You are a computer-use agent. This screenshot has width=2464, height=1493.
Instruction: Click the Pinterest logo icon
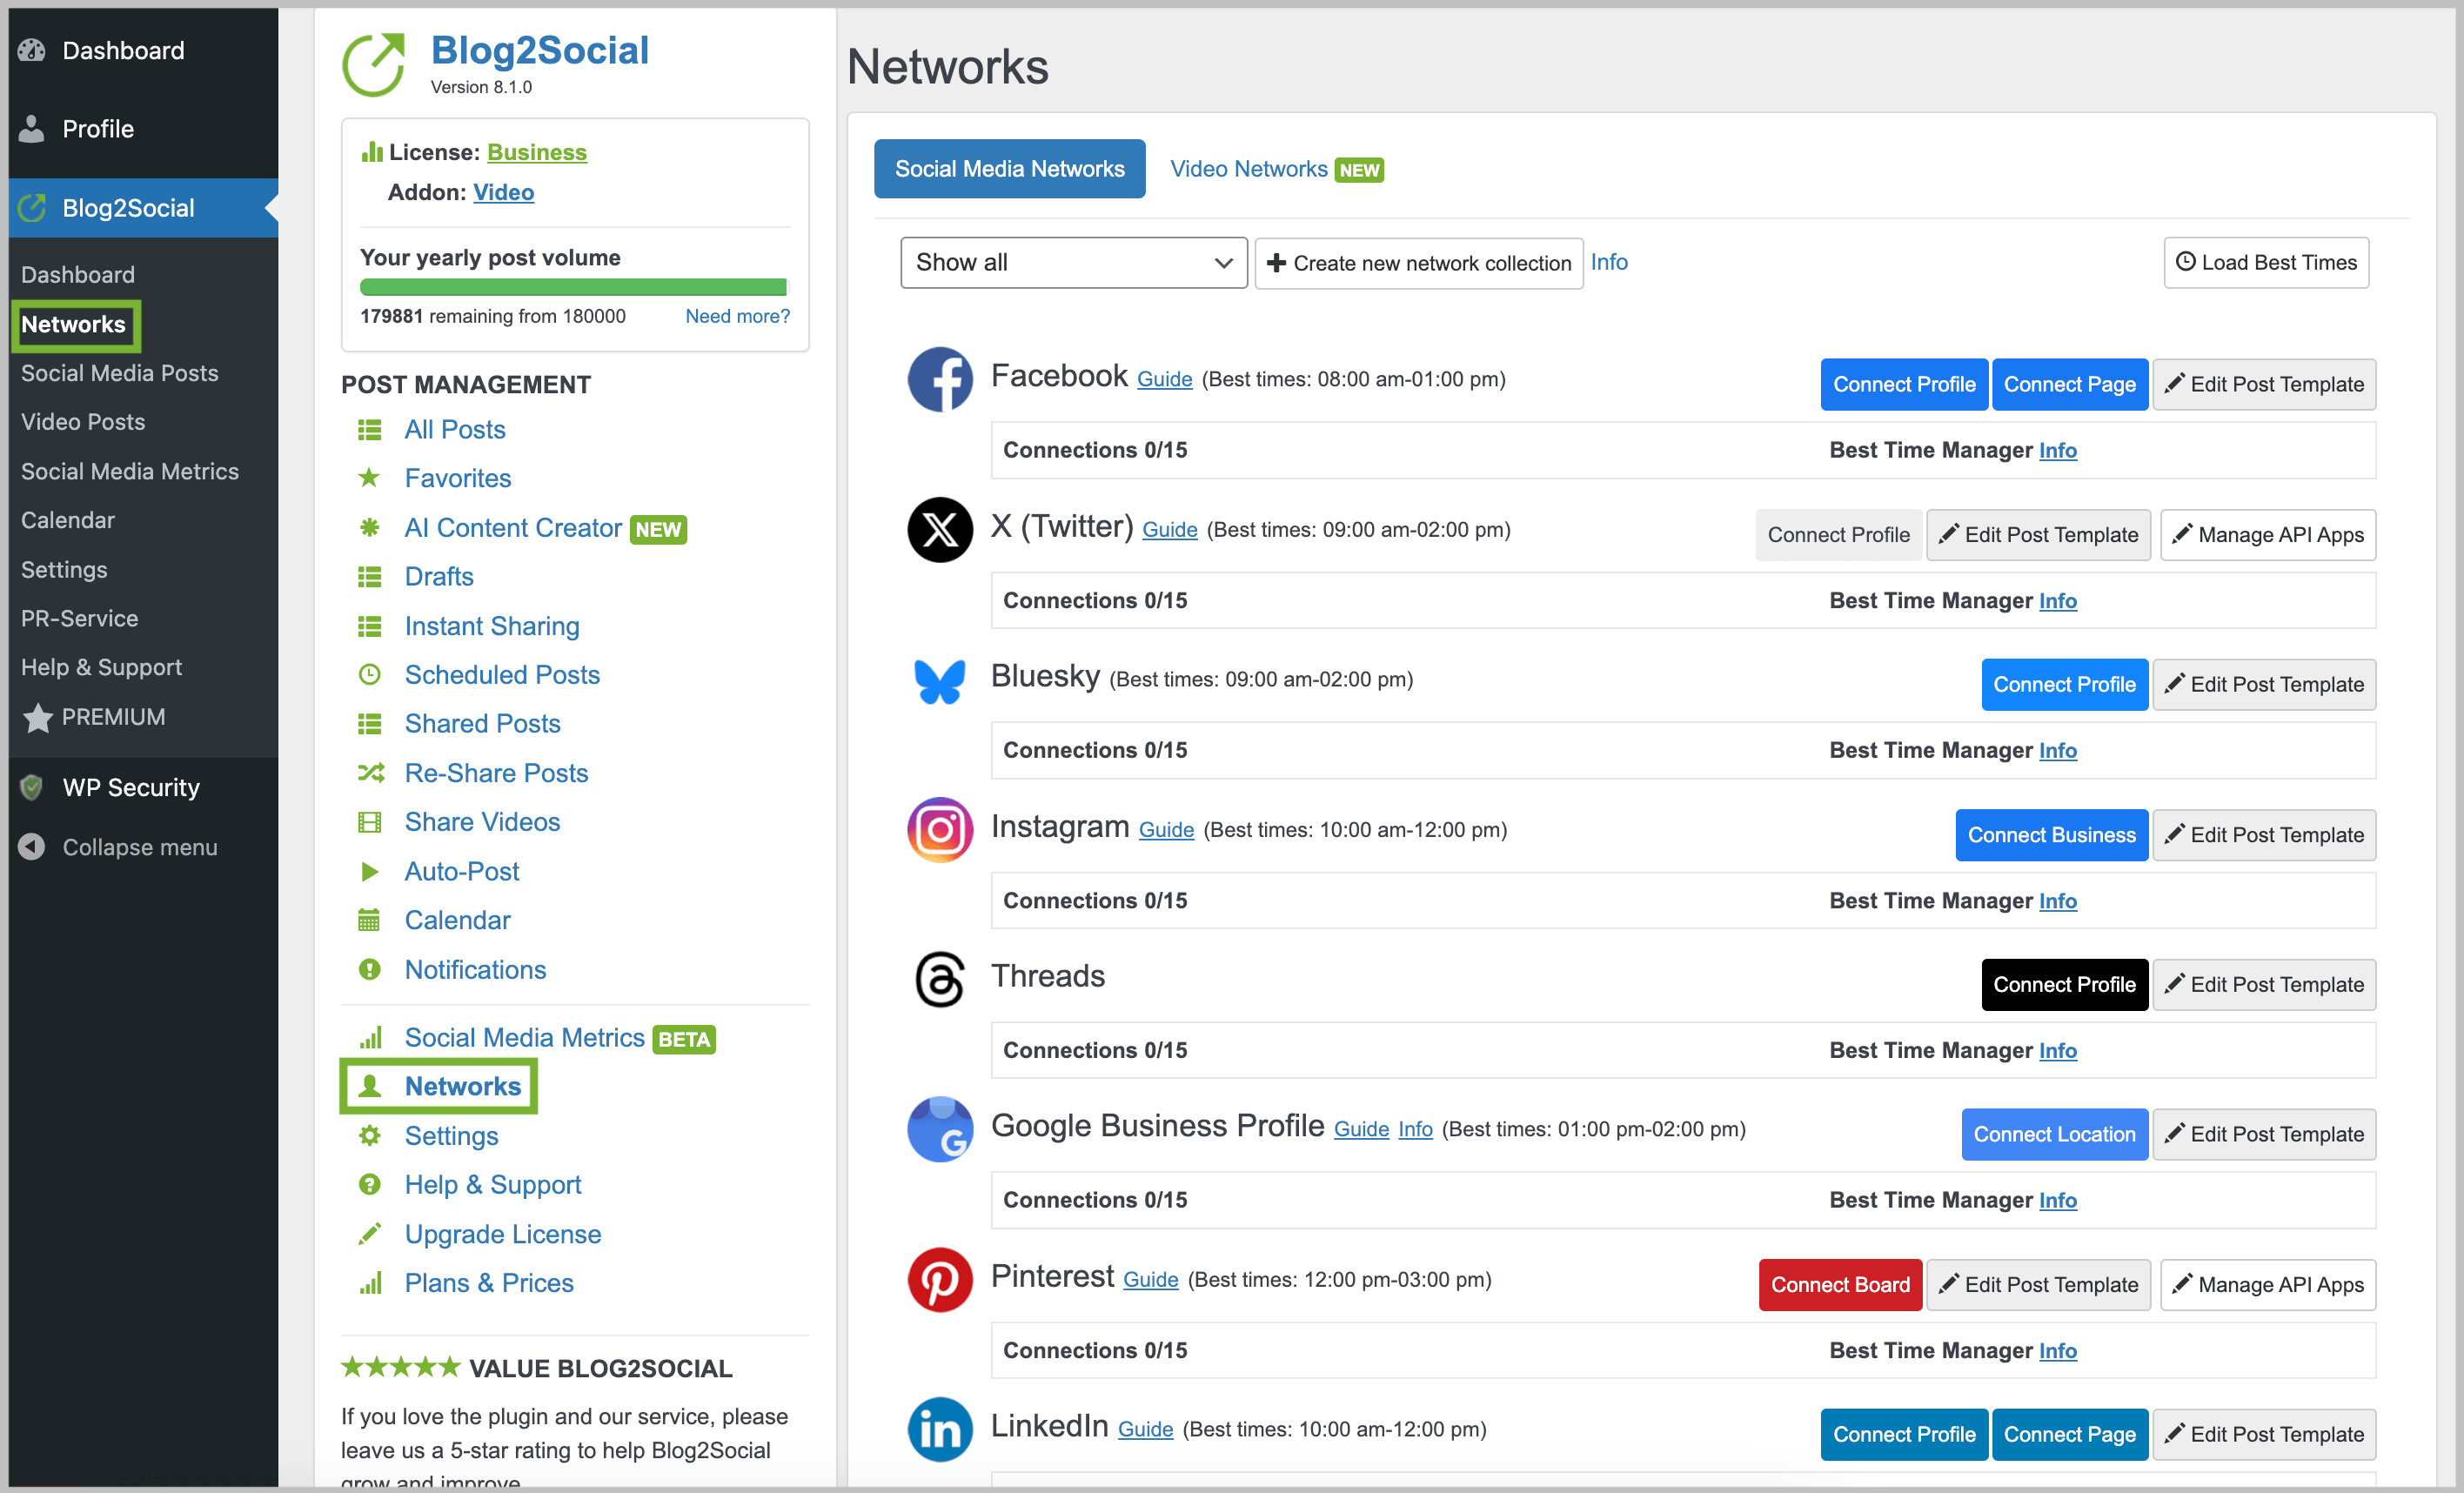(x=939, y=1280)
